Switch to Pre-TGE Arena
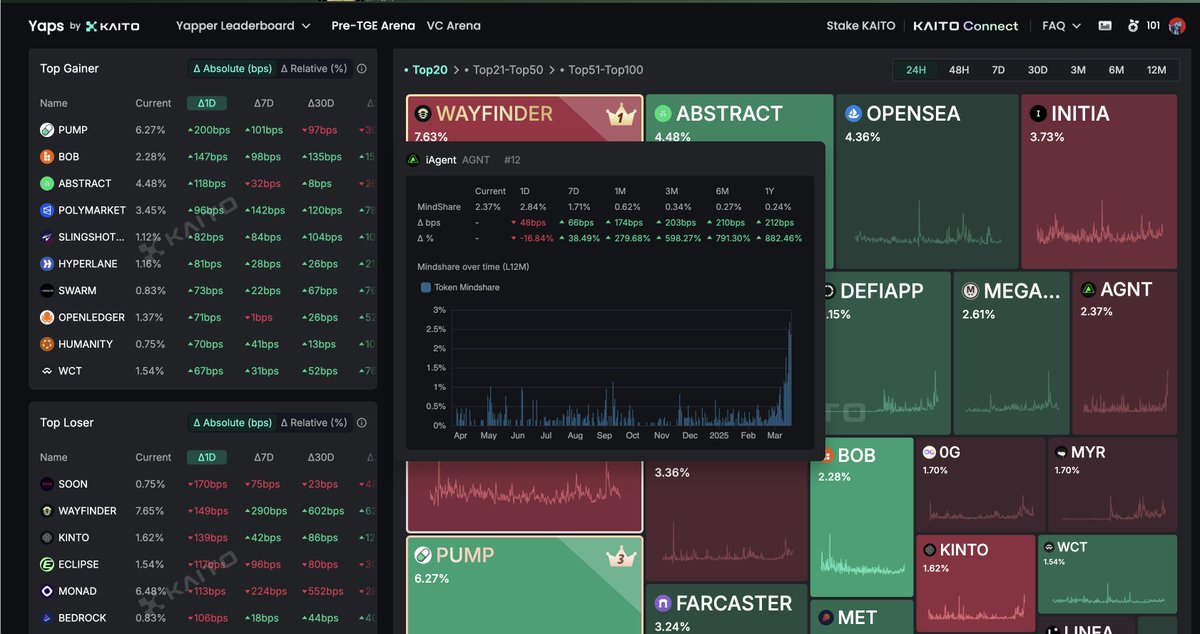The image size is (1200, 634). point(373,26)
